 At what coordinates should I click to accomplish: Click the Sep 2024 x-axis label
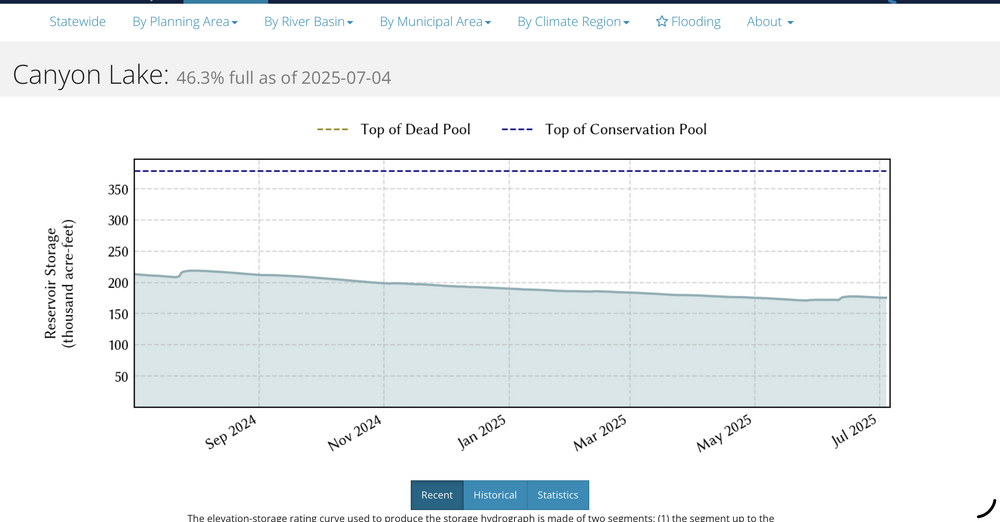pos(231,433)
